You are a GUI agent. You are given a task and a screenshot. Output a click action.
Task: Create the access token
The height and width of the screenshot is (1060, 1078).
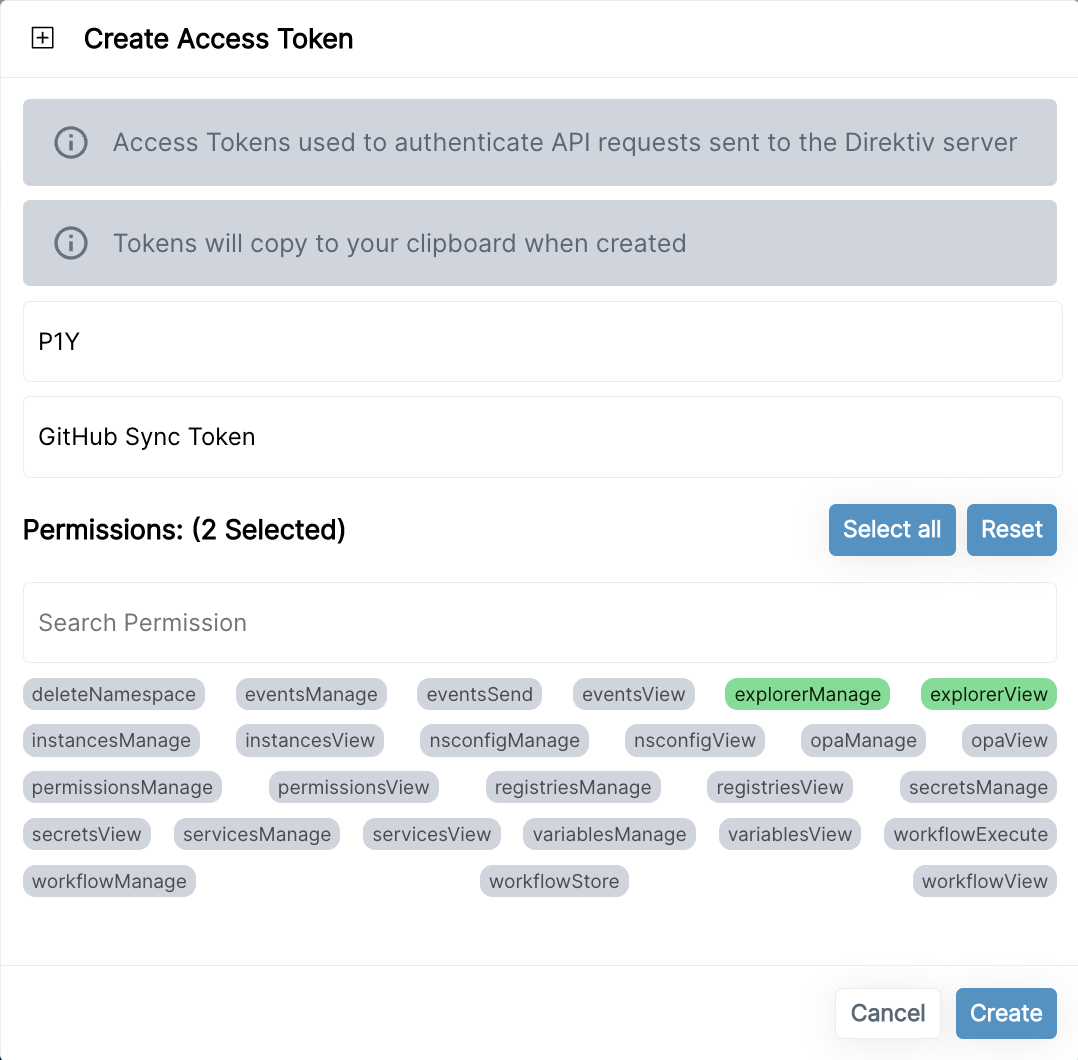[1006, 1013]
